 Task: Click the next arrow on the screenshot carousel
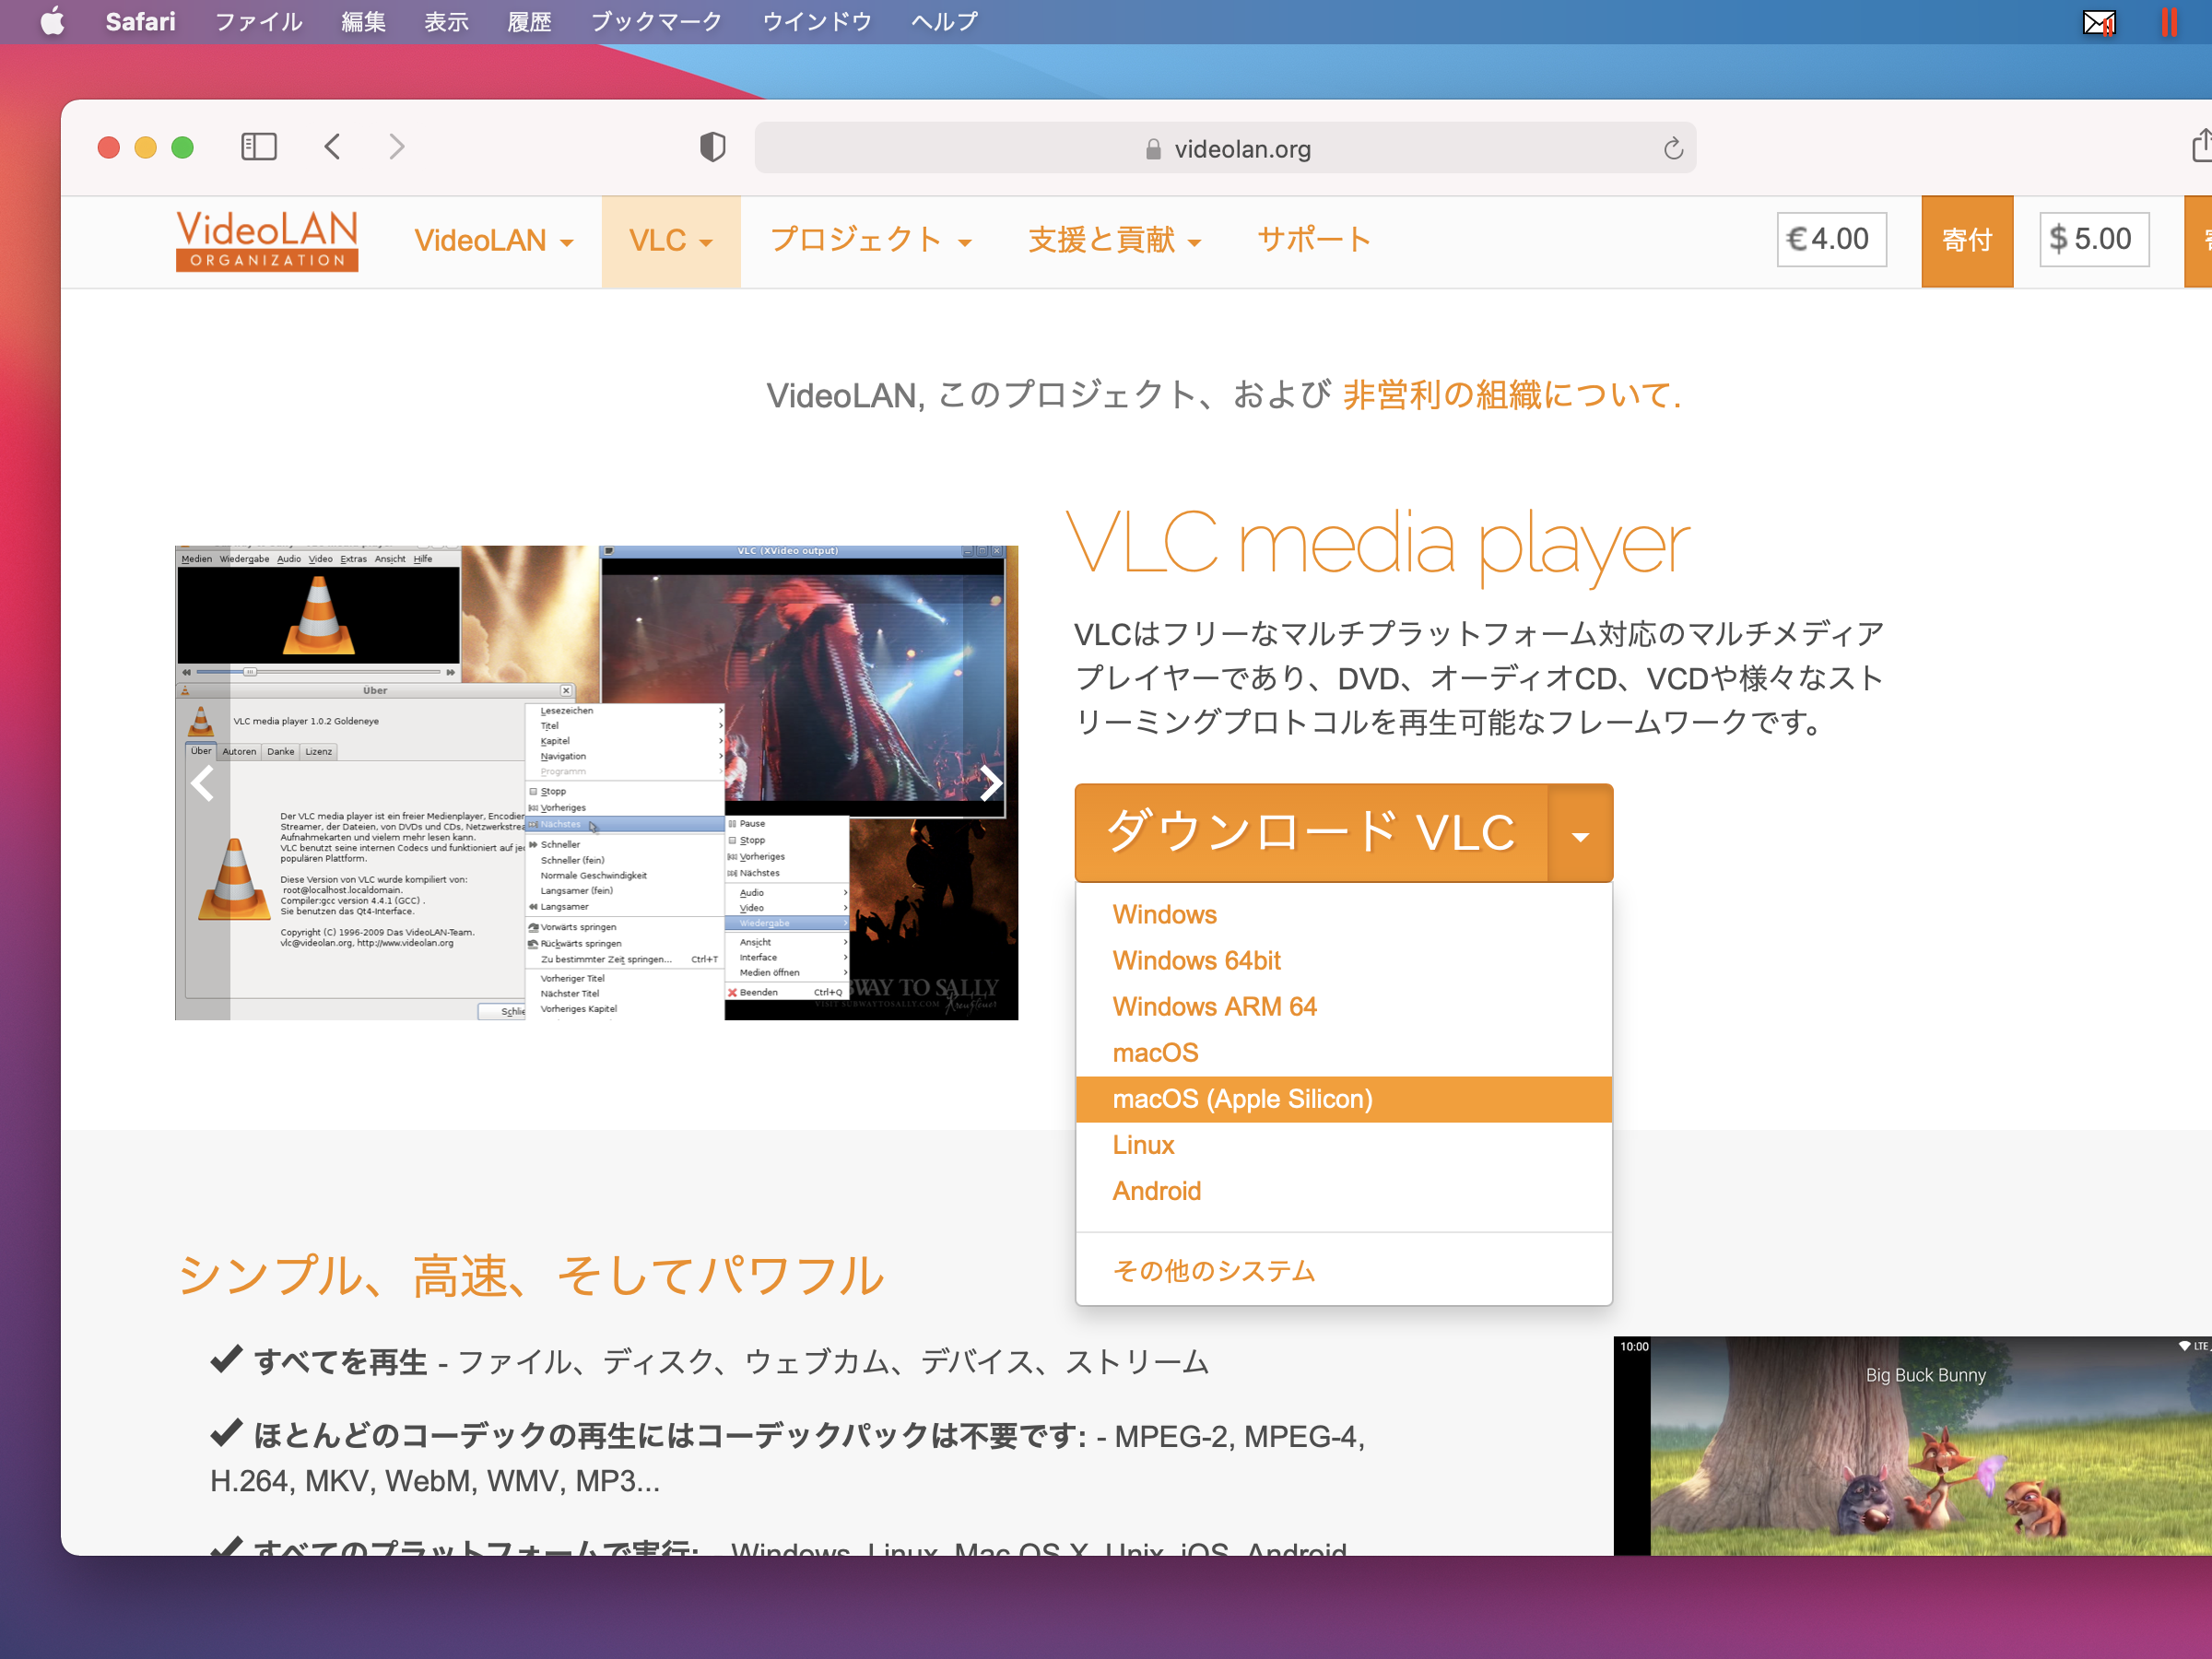coord(990,783)
